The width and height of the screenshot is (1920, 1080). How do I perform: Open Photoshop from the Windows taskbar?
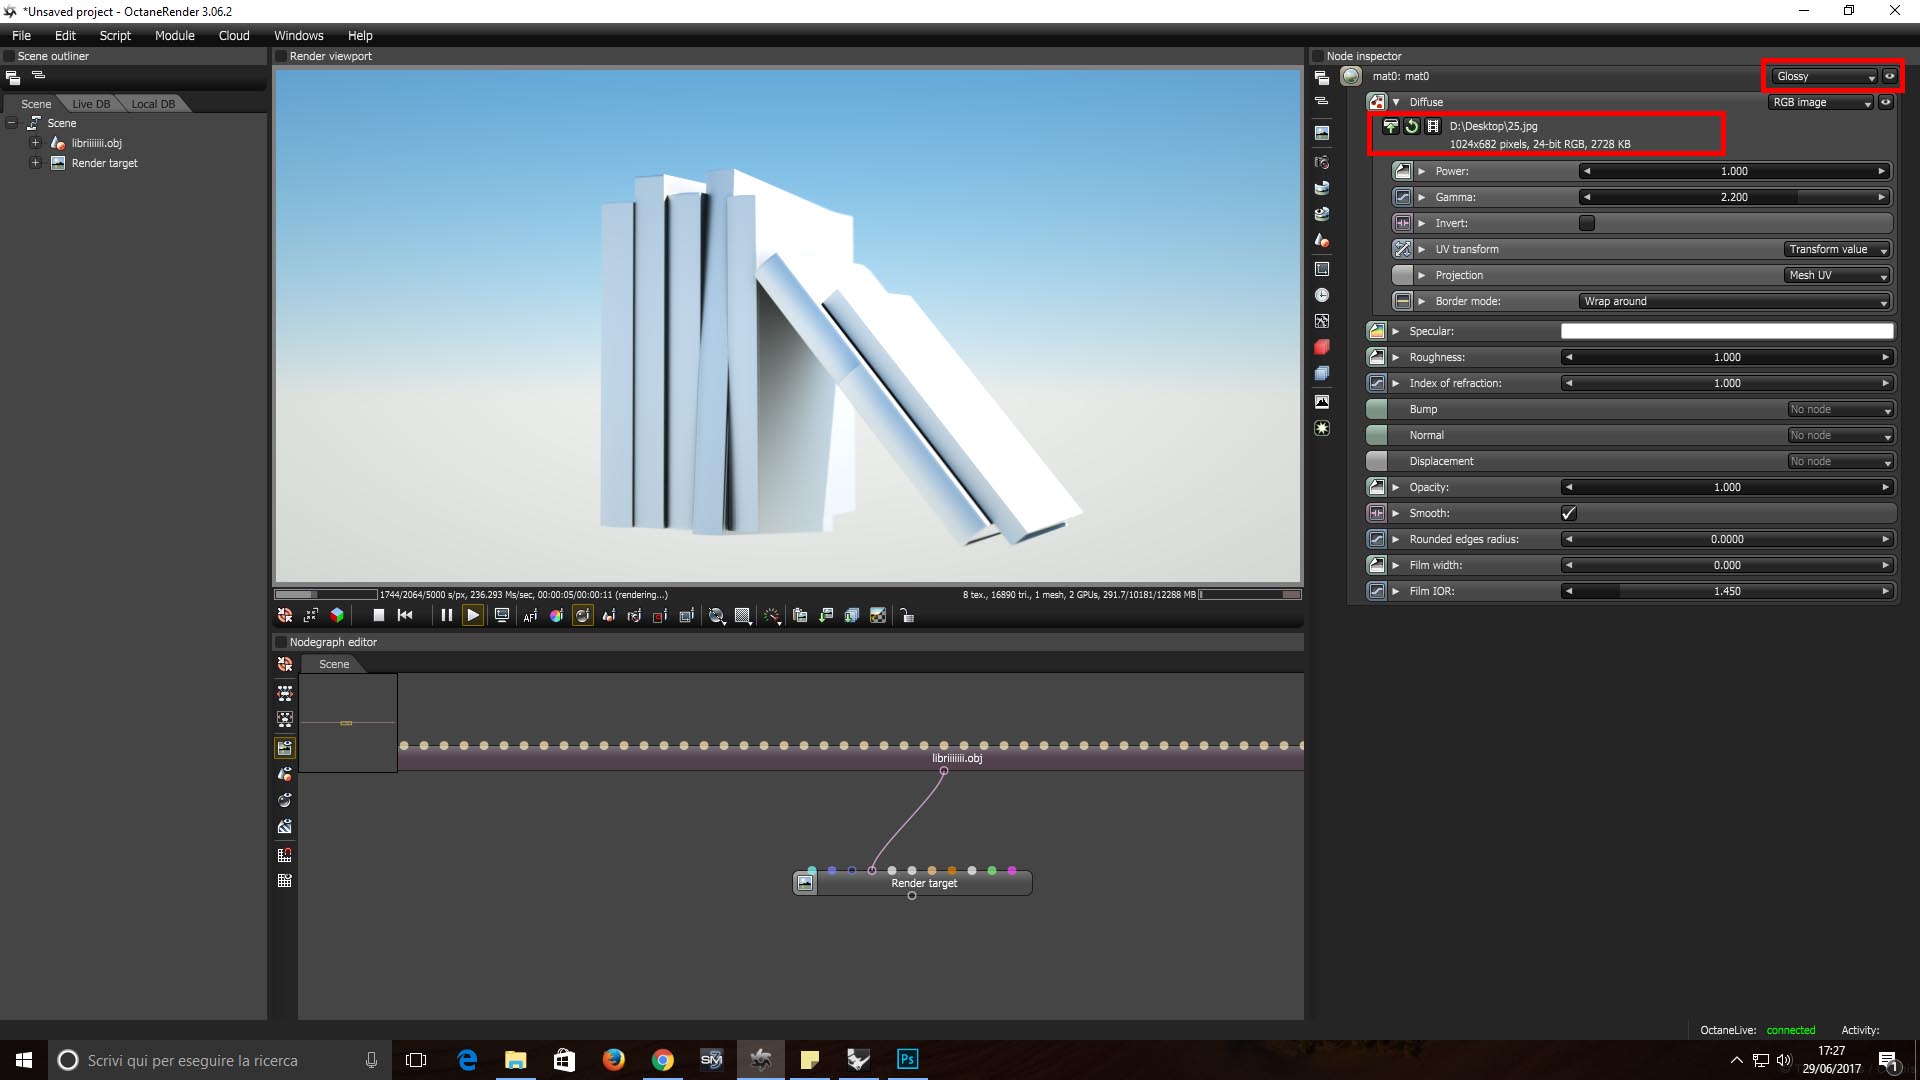click(x=907, y=1059)
